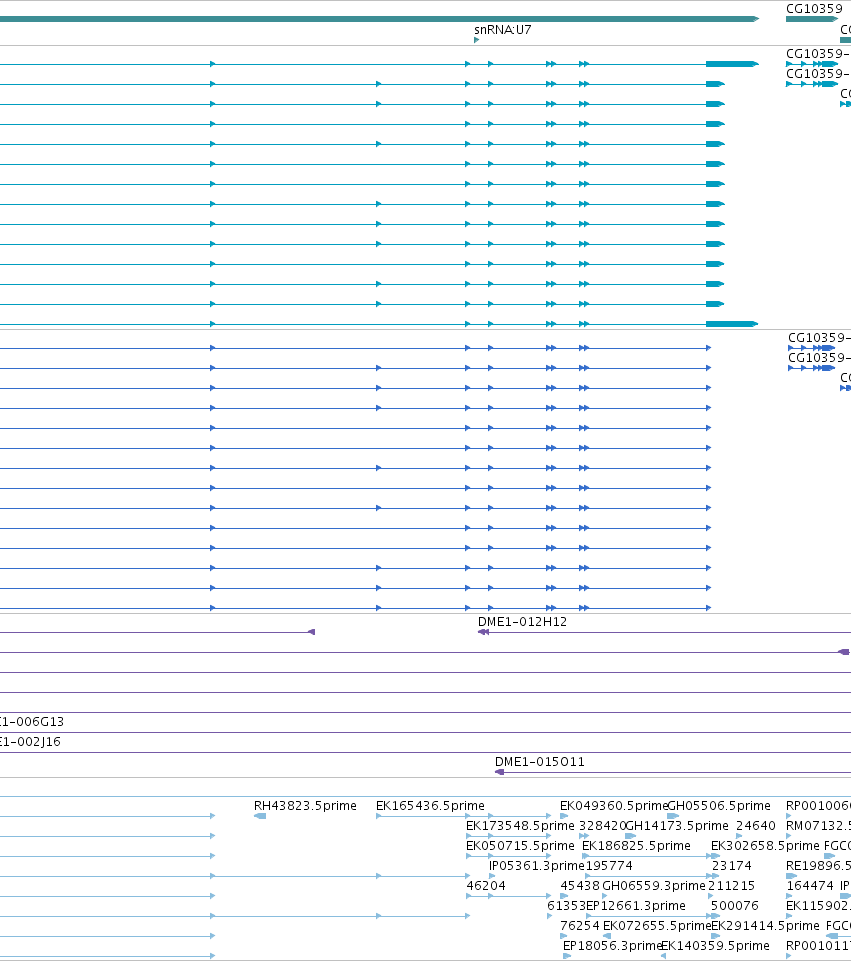
Task: Select the DME1-012H12 clone label
Action: click(x=522, y=621)
